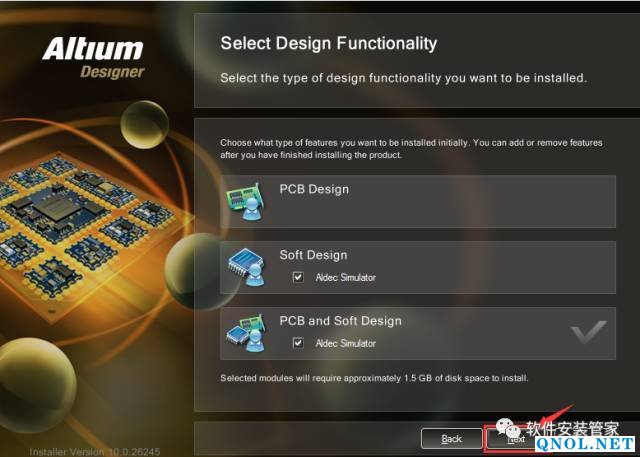Click the Soft Design chip icon
Viewport: 640px width, 457px height.
point(246,267)
